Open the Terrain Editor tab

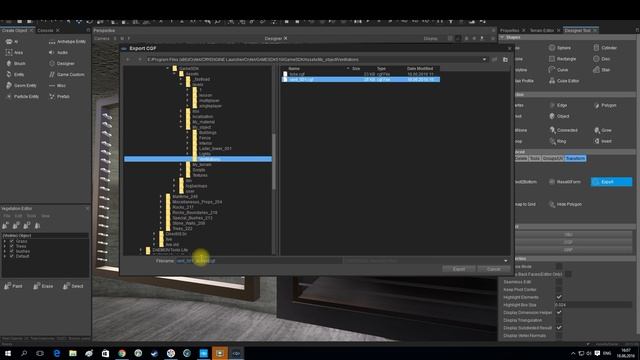542,31
